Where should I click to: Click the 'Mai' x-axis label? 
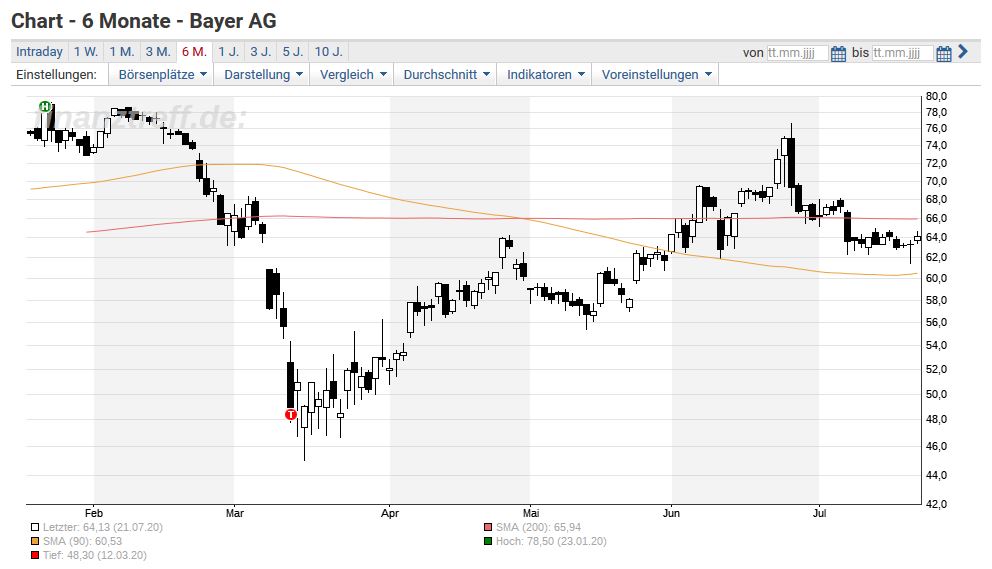[531, 513]
